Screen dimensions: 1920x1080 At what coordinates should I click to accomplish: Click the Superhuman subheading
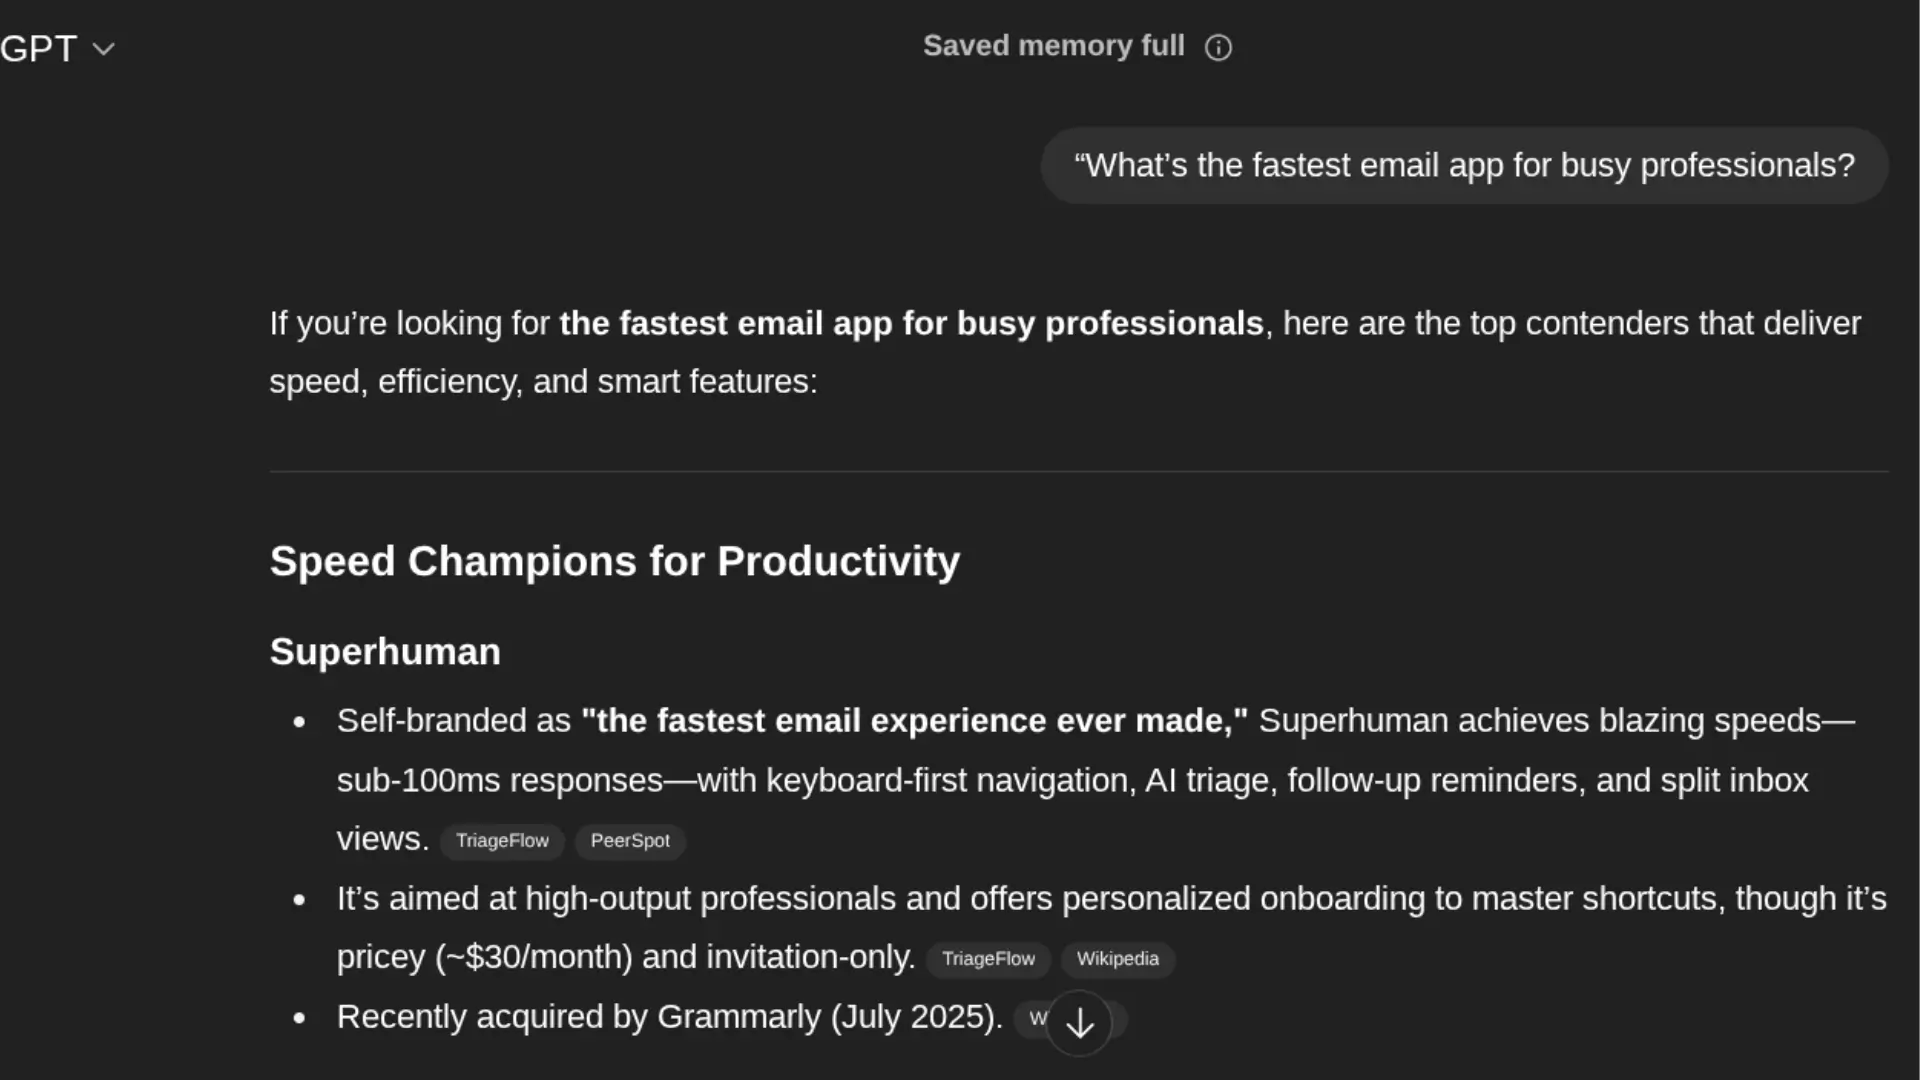(385, 651)
